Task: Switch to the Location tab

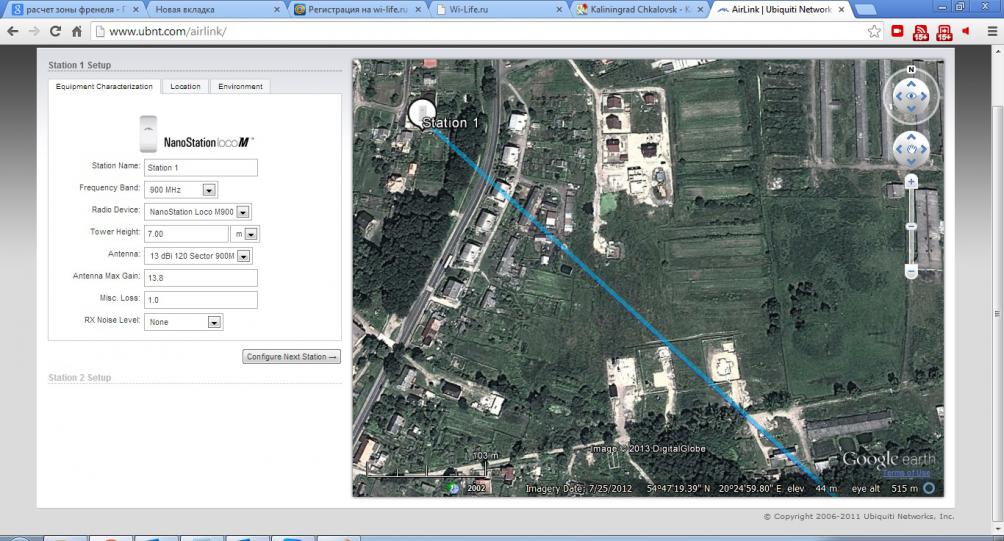Action: point(185,86)
